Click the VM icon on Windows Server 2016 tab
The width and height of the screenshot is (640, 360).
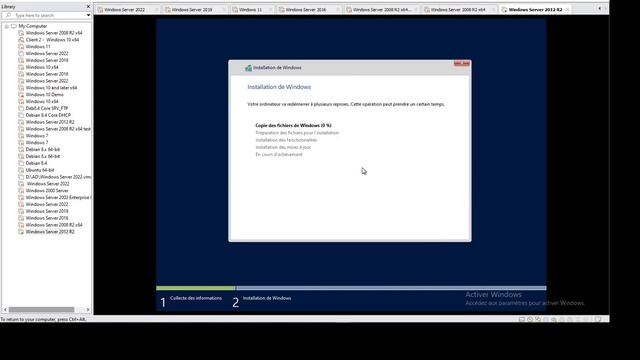282,9
